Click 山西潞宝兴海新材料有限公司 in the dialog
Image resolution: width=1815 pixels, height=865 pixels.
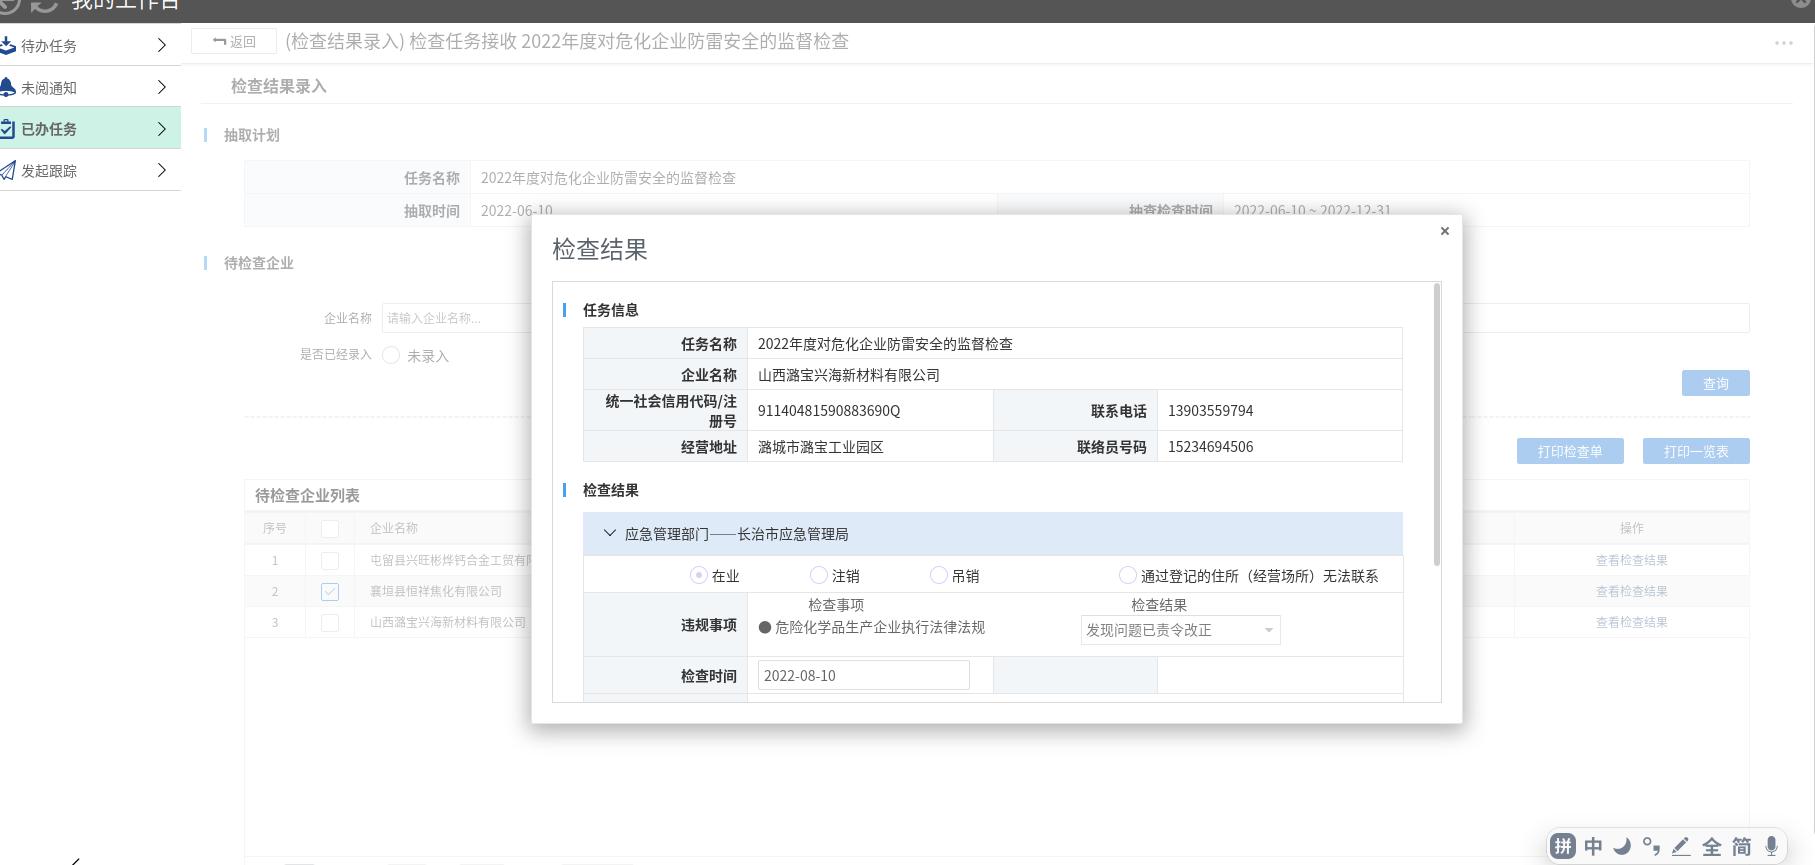(849, 375)
